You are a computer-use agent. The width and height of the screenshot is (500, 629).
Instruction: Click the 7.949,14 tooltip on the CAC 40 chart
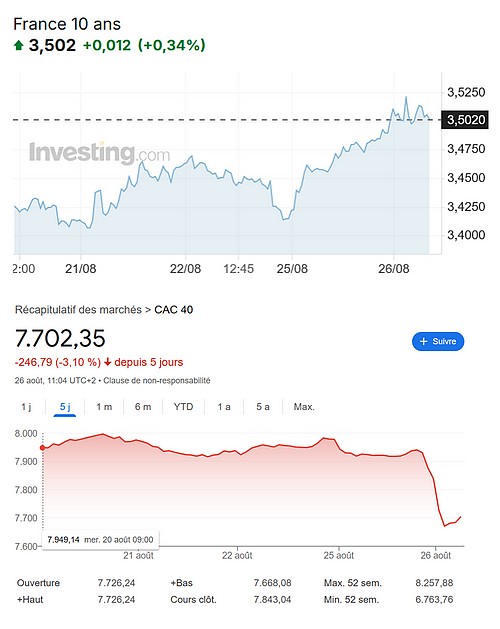point(100,540)
